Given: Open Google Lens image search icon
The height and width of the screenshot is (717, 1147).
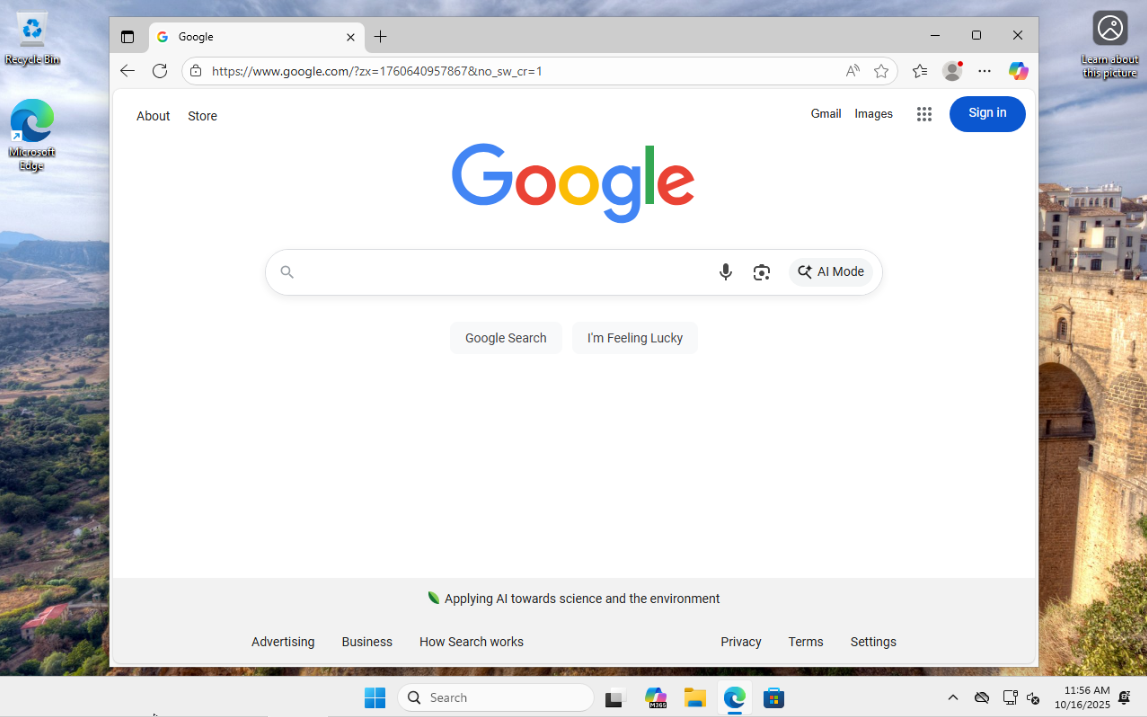Looking at the screenshot, I should (761, 272).
